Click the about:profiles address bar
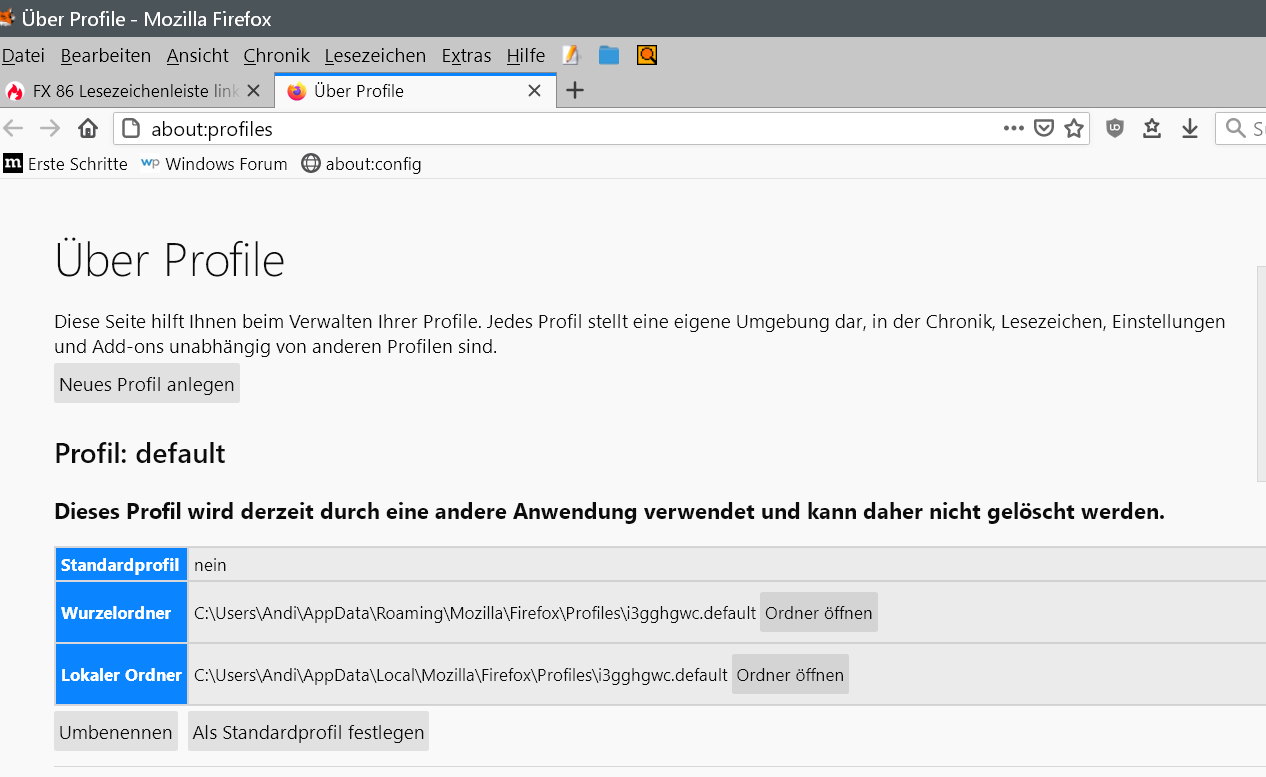Screen dimensions: 1266x777 coord(560,129)
